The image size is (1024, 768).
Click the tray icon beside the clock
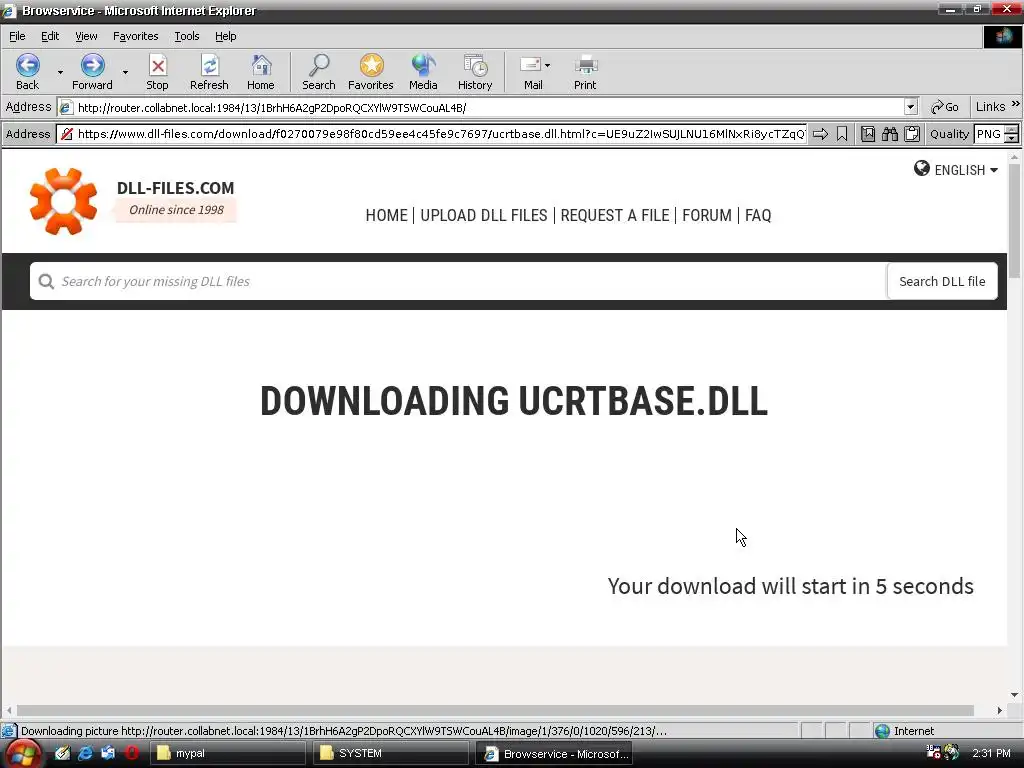952,752
